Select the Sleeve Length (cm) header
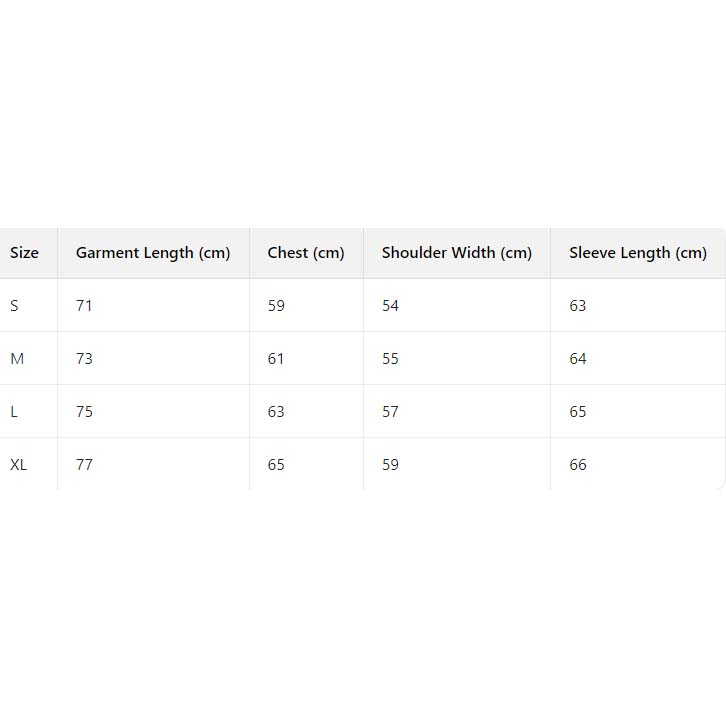The height and width of the screenshot is (726, 726). [x=638, y=253]
